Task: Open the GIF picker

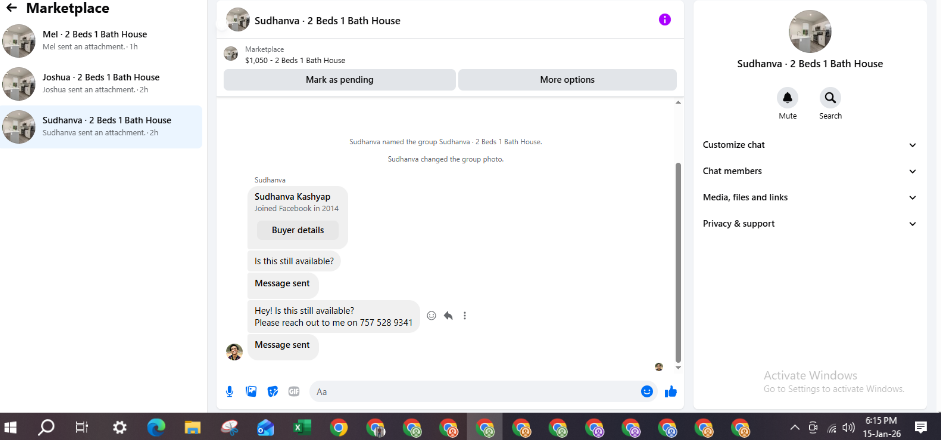Action: pyautogui.click(x=293, y=391)
